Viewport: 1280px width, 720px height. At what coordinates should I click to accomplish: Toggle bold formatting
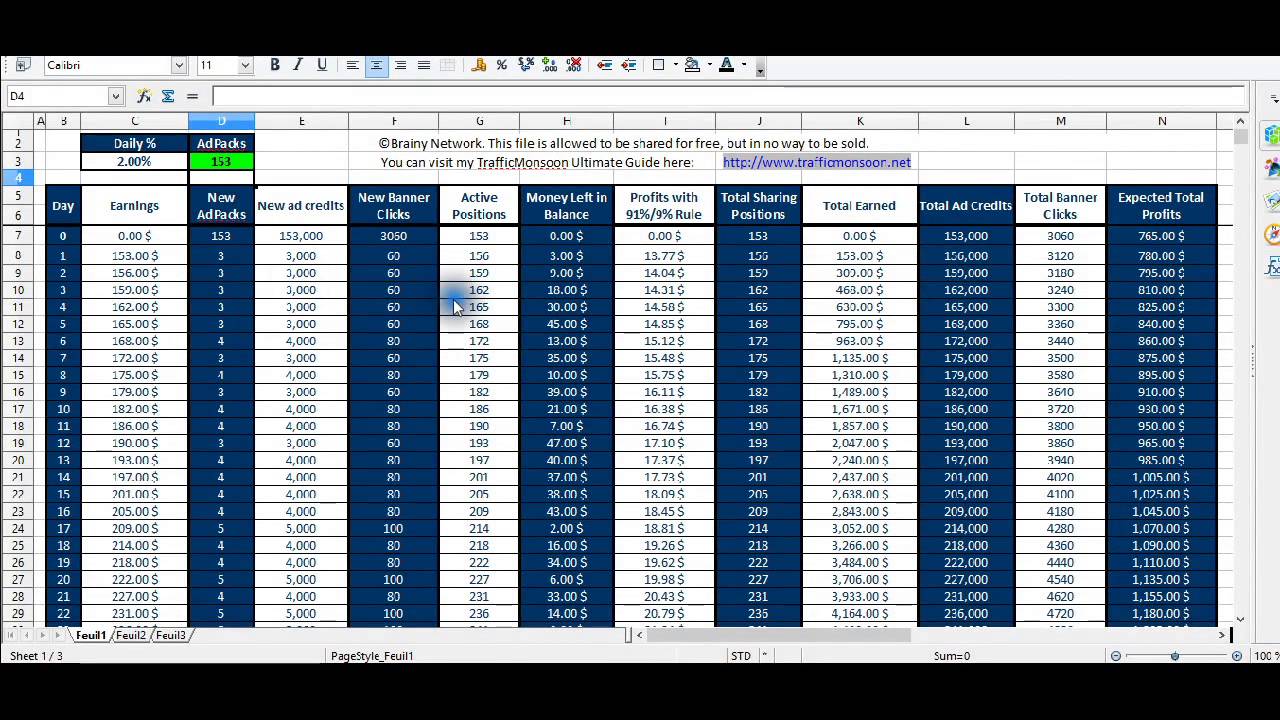click(275, 65)
